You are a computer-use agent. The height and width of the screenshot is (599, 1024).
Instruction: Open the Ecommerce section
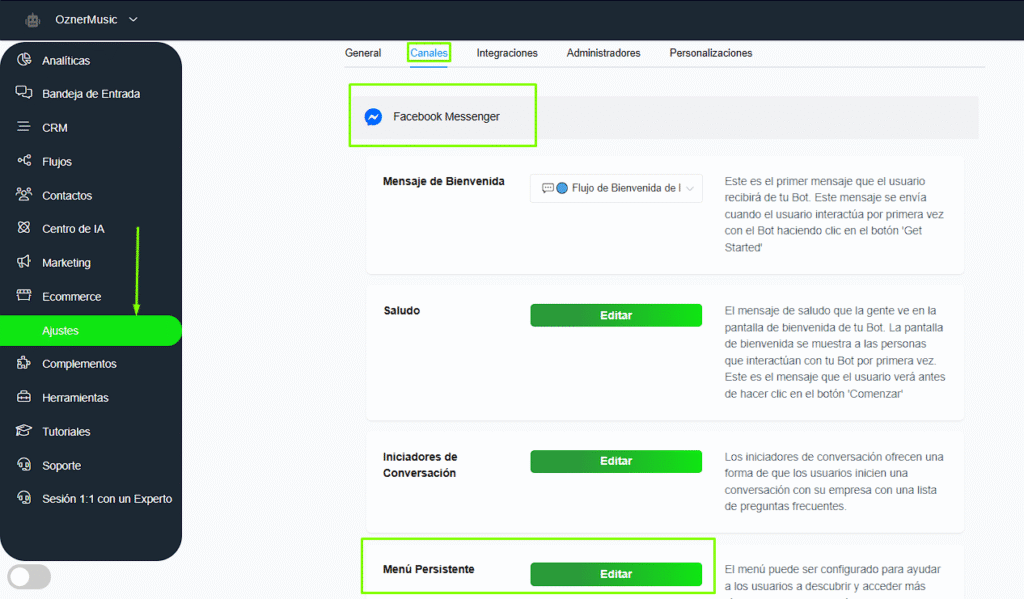point(70,296)
